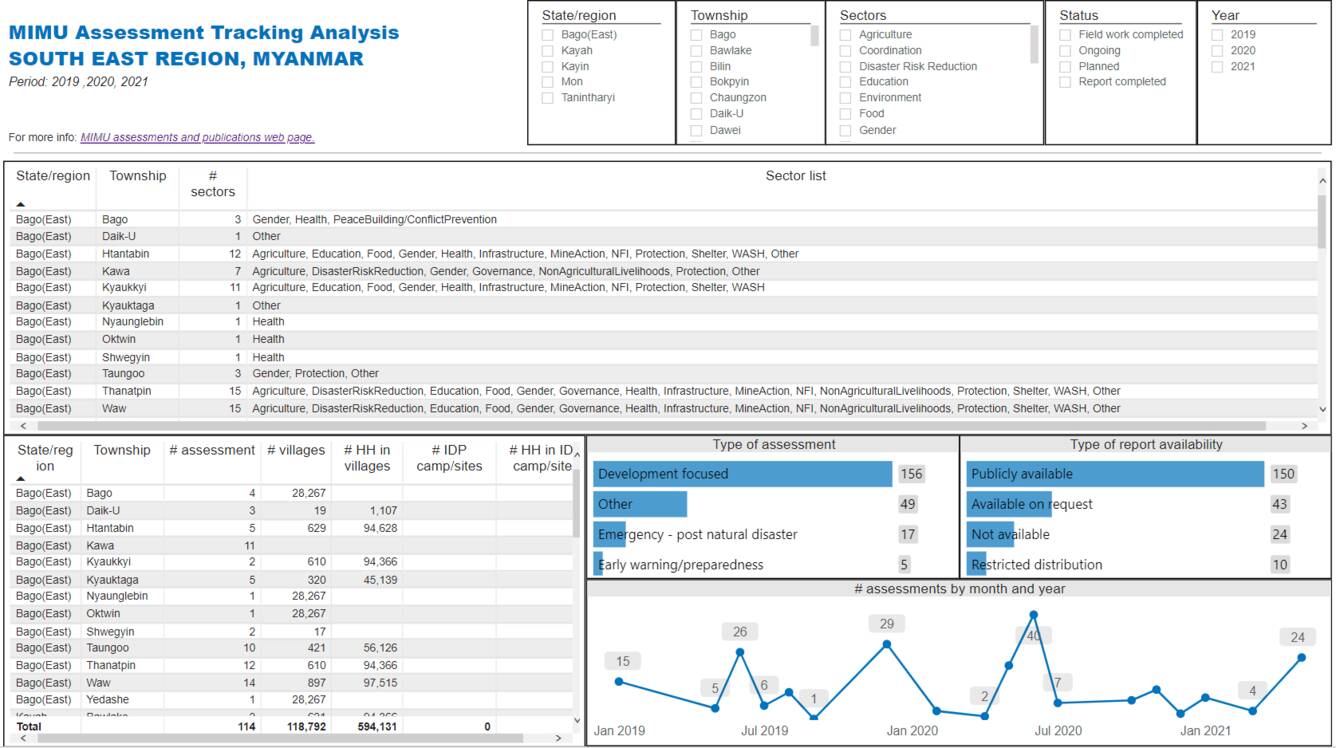Select Emergency - post natural disaster bar

point(609,534)
